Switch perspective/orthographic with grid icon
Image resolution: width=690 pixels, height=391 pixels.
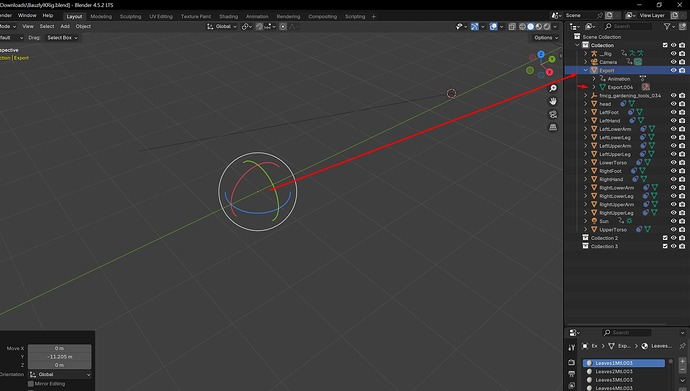pos(553,127)
